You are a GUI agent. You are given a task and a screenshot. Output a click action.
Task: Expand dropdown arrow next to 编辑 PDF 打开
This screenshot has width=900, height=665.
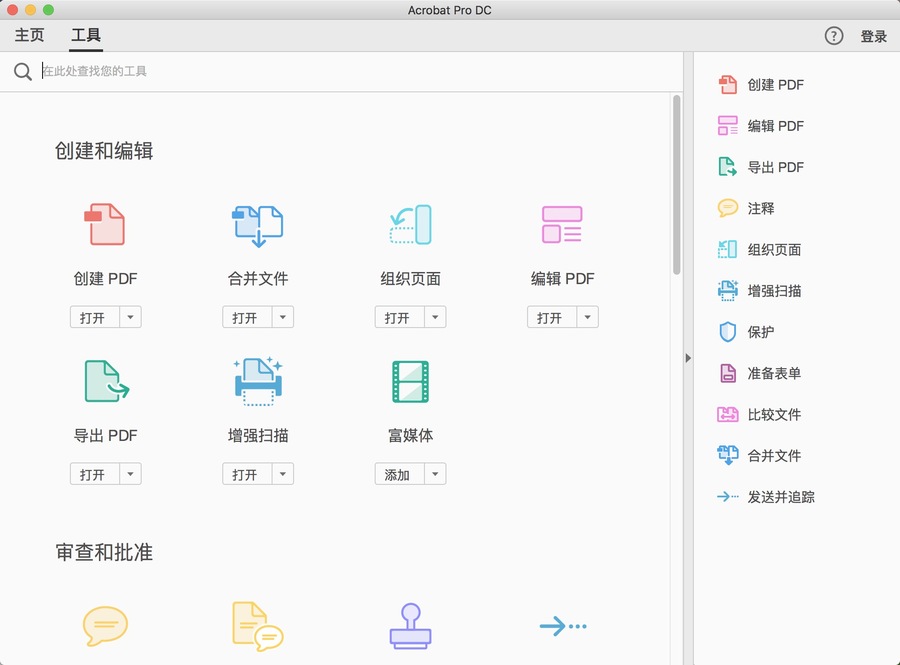click(588, 317)
